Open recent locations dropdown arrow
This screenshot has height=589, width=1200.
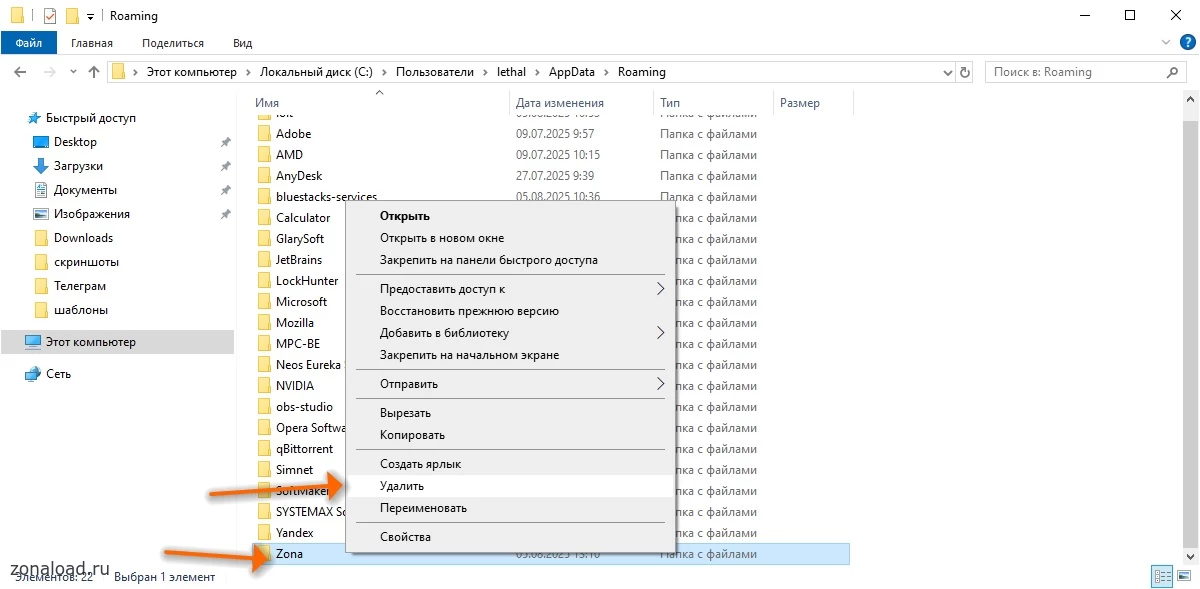73,72
